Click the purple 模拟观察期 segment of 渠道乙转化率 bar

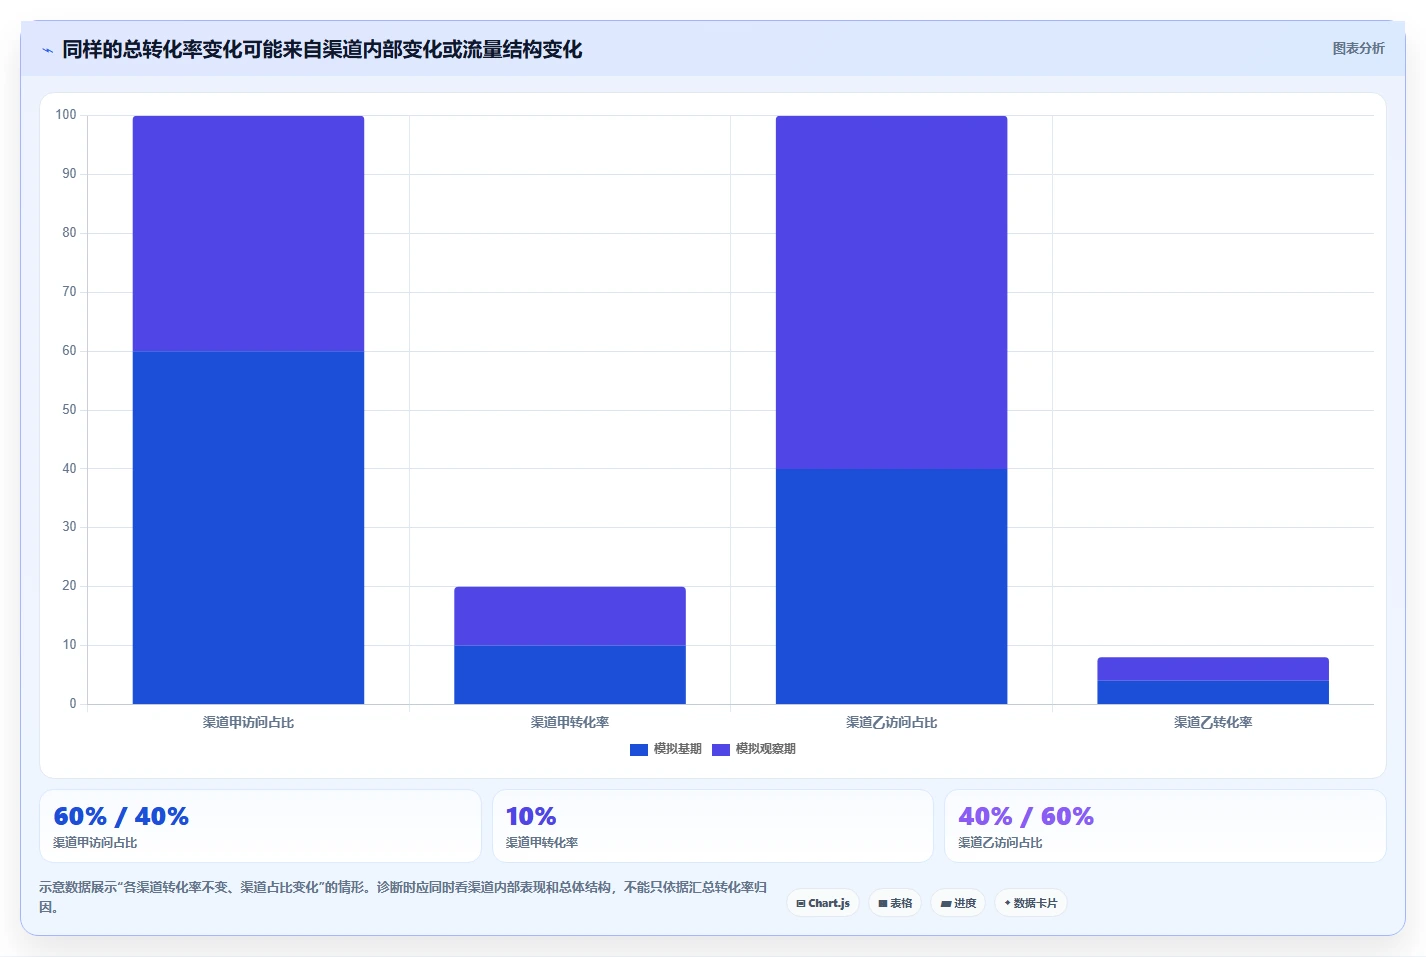click(x=1213, y=669)
